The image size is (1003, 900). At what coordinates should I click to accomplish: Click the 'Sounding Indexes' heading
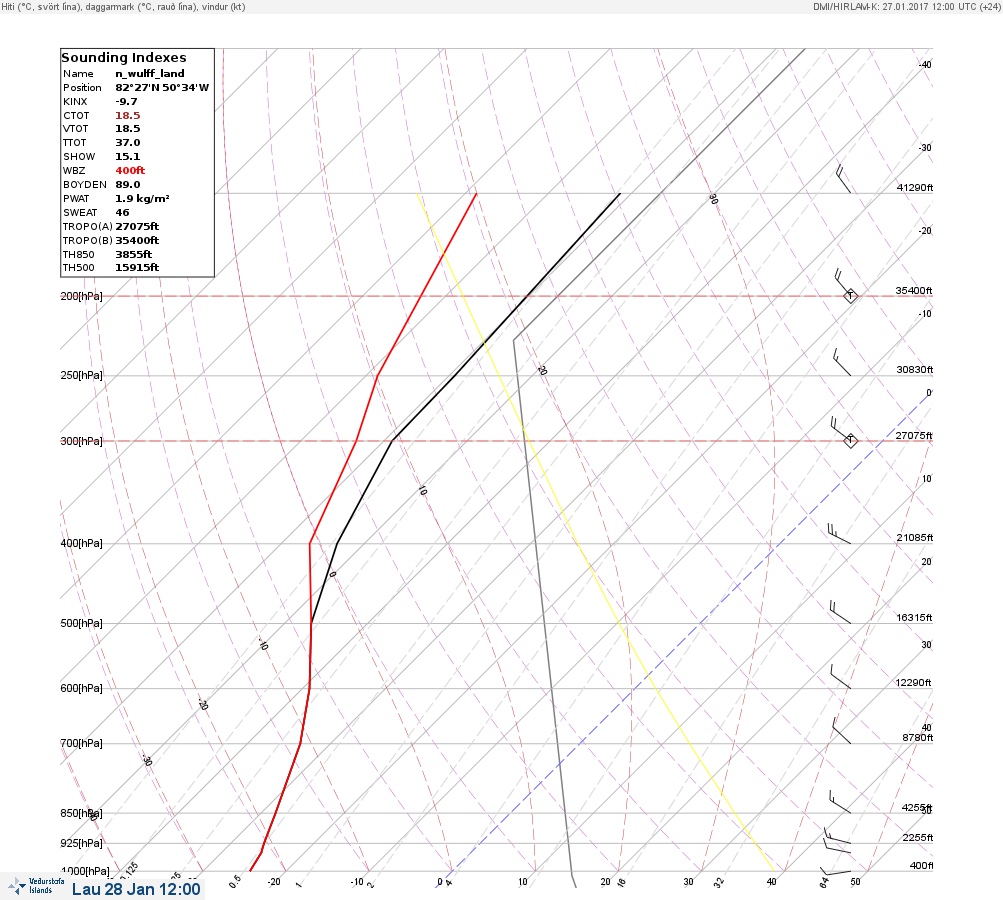pyautogui.click(x=124, y=58)
